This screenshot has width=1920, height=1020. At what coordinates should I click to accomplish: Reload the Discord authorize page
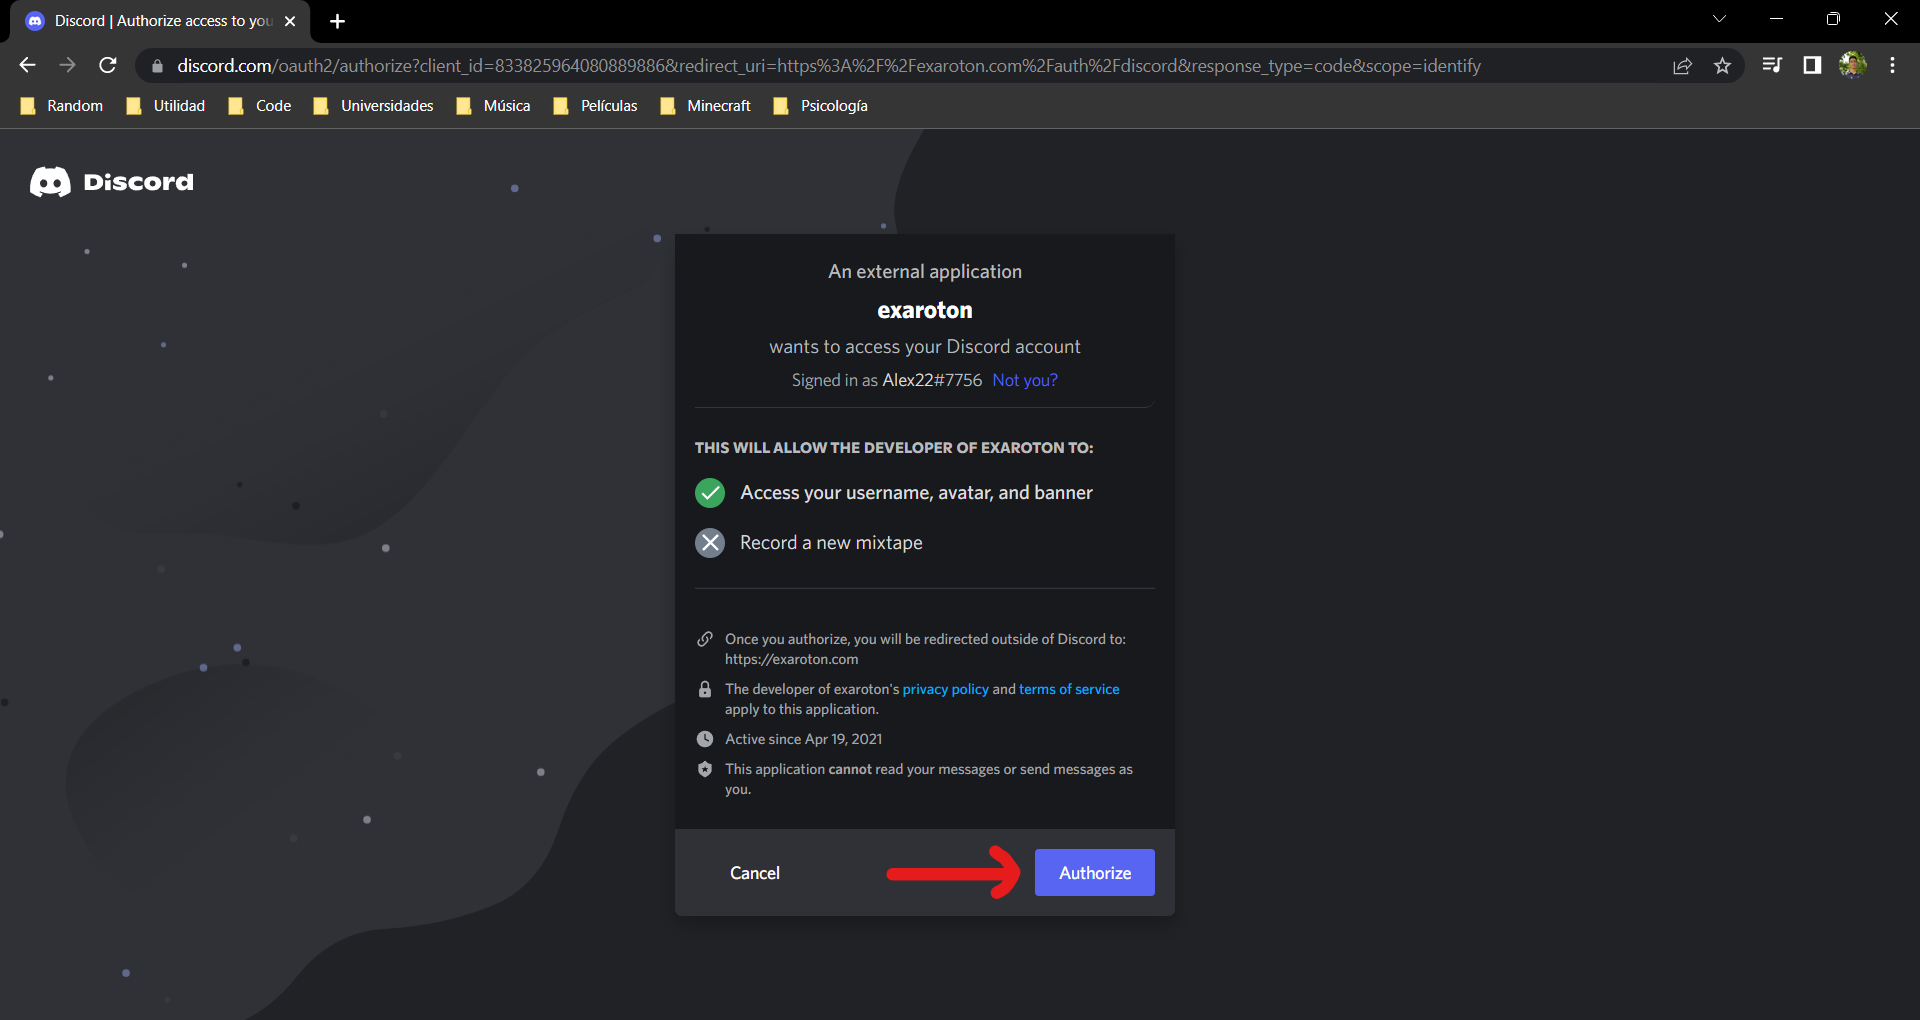pyautogui.click(x=108, y=65)
